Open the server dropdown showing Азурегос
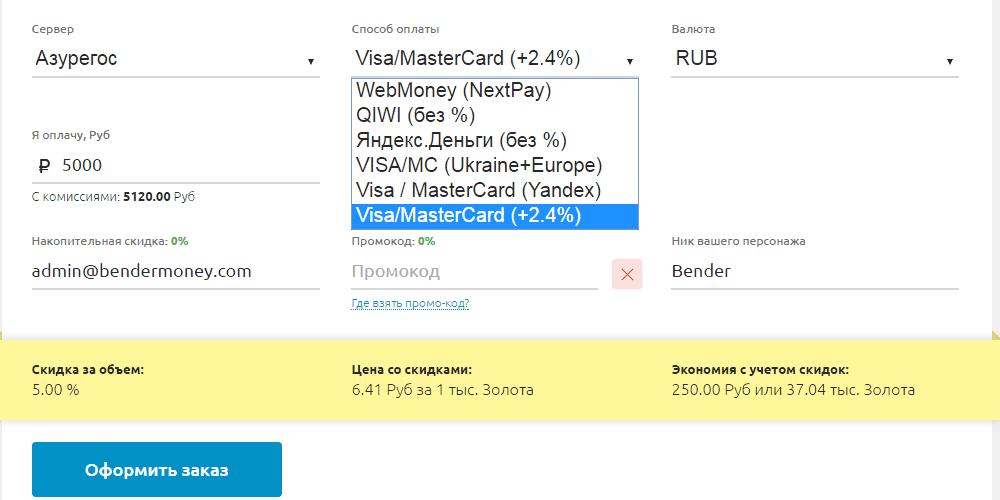The width and height of the screenshot is (1000, 500). (175, 59)
